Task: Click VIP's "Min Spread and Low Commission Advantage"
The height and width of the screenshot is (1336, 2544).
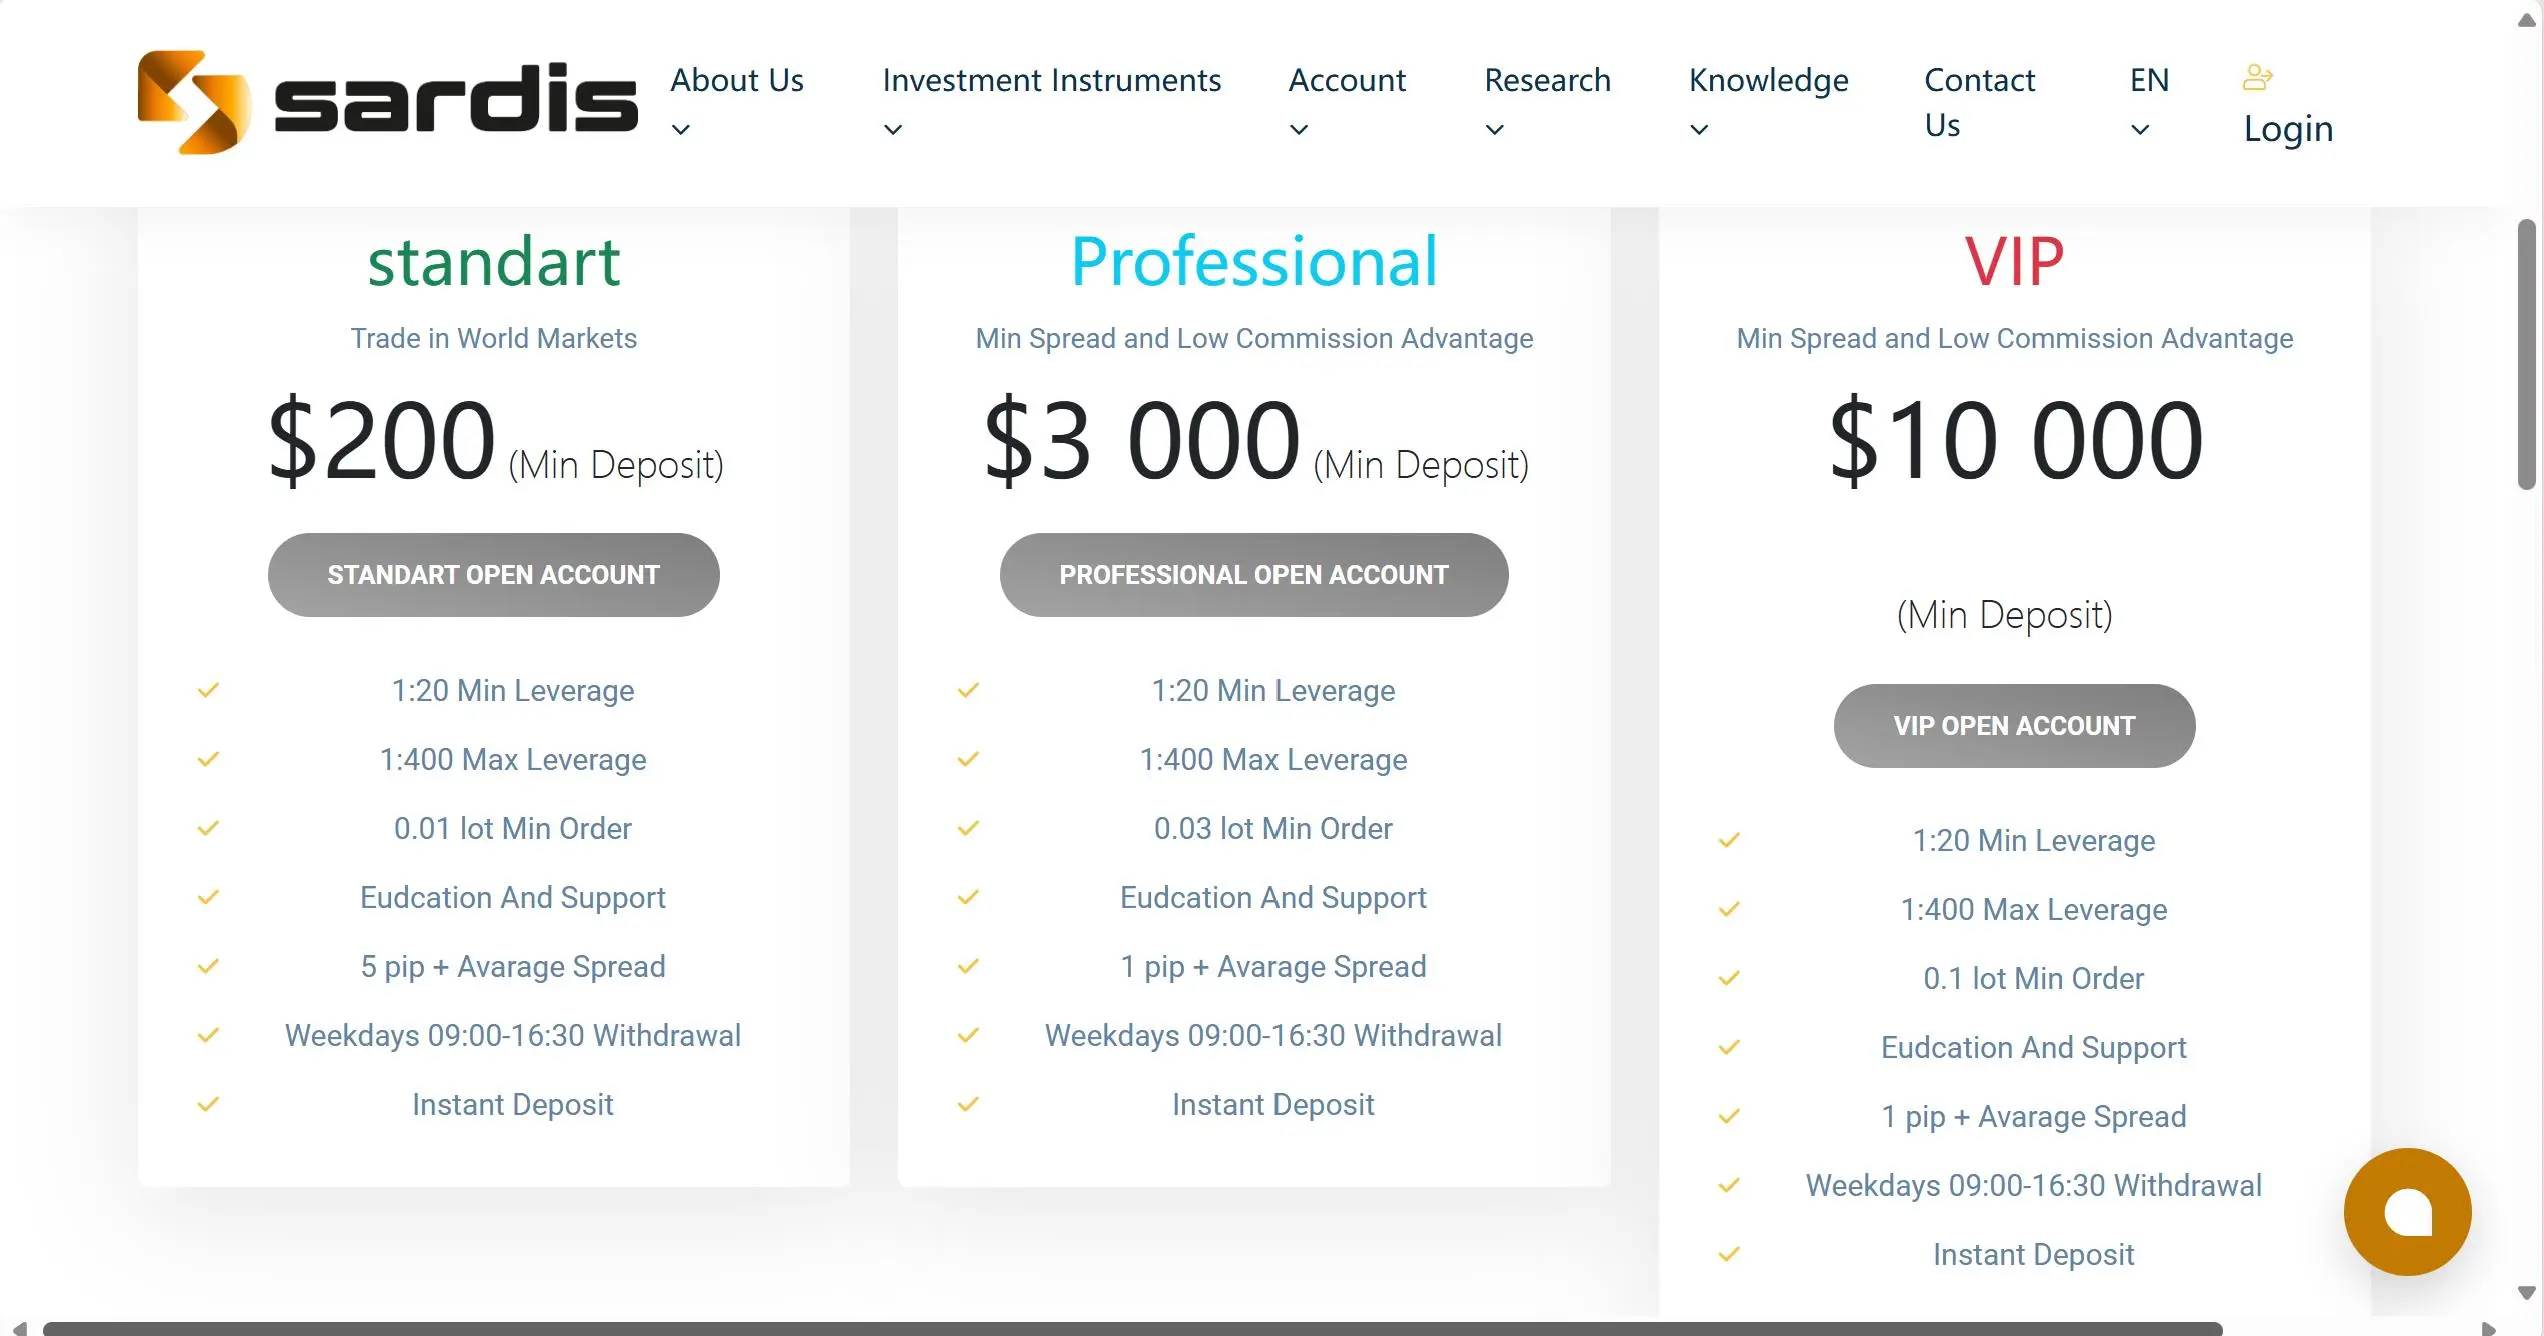Action: [2015, 339]
